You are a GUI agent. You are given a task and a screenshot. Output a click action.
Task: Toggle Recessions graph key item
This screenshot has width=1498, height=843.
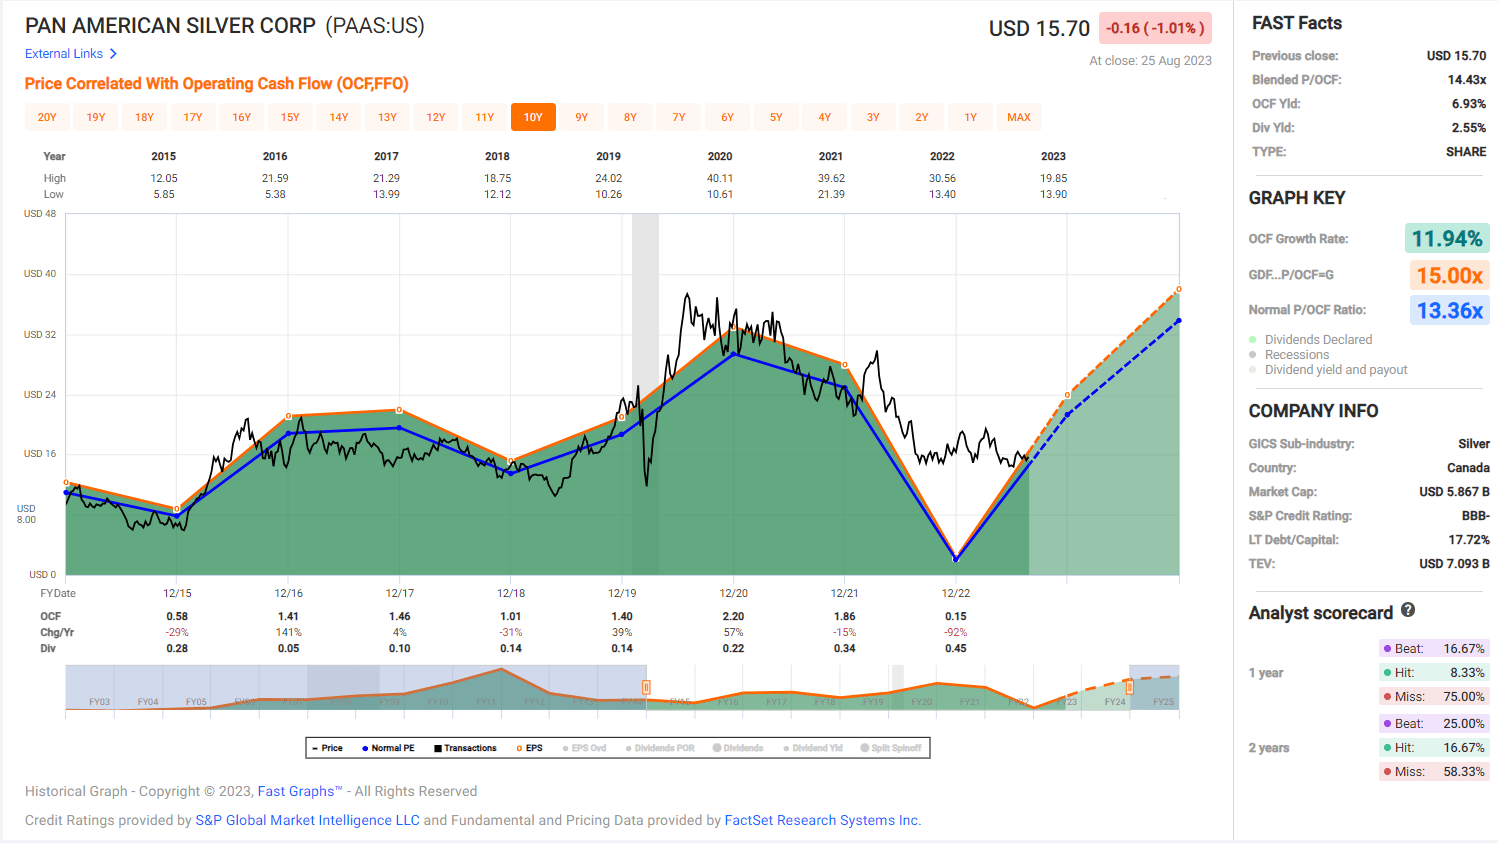(x=1290, y=355)
